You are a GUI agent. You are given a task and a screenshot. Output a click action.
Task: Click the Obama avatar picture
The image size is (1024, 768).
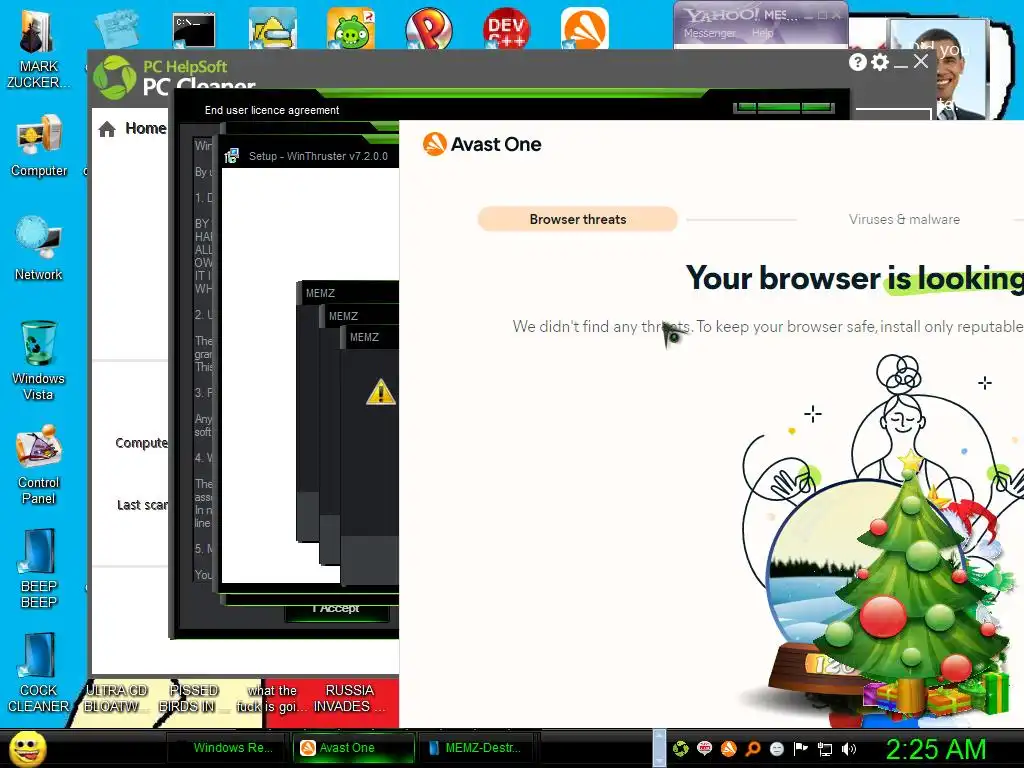pyautogui.click(x=938, y=69)
